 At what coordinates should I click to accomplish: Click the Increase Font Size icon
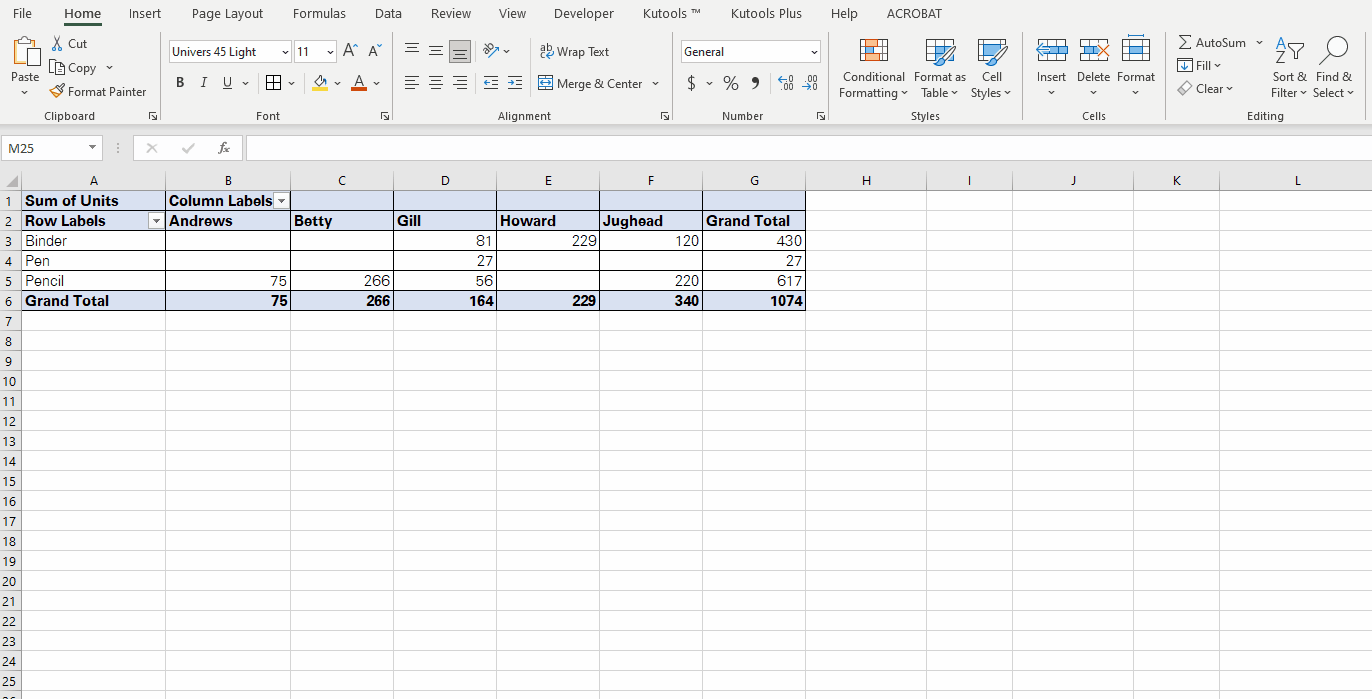(x=350, y=51)
